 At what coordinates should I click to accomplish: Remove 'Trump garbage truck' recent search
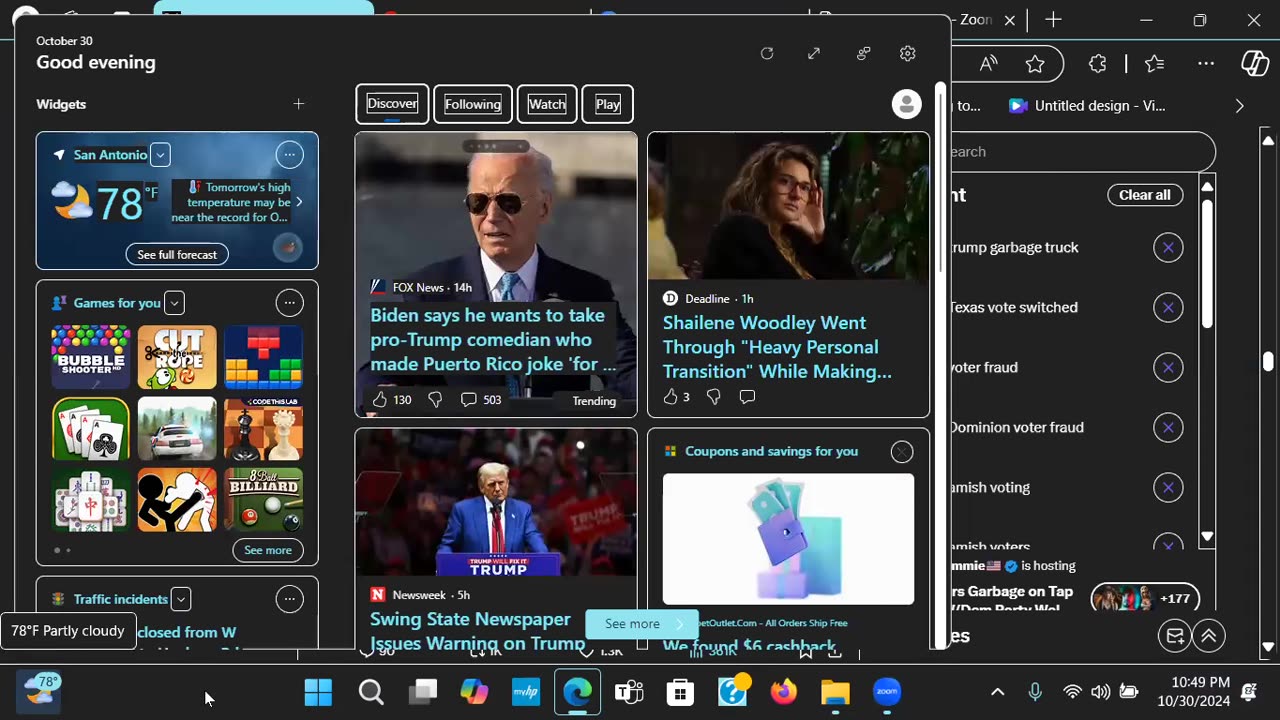pyautogui.click(x=1168, y=247)
